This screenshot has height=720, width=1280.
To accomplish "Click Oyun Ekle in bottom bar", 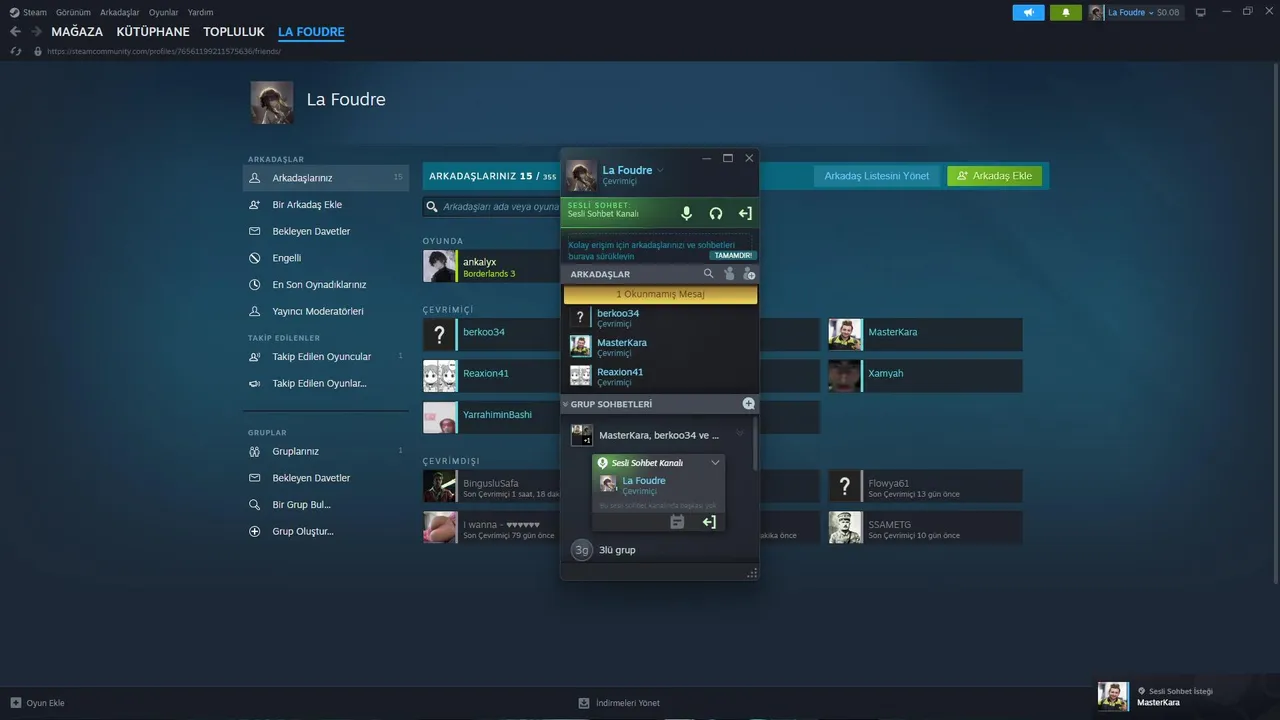I will pos(37,703).
